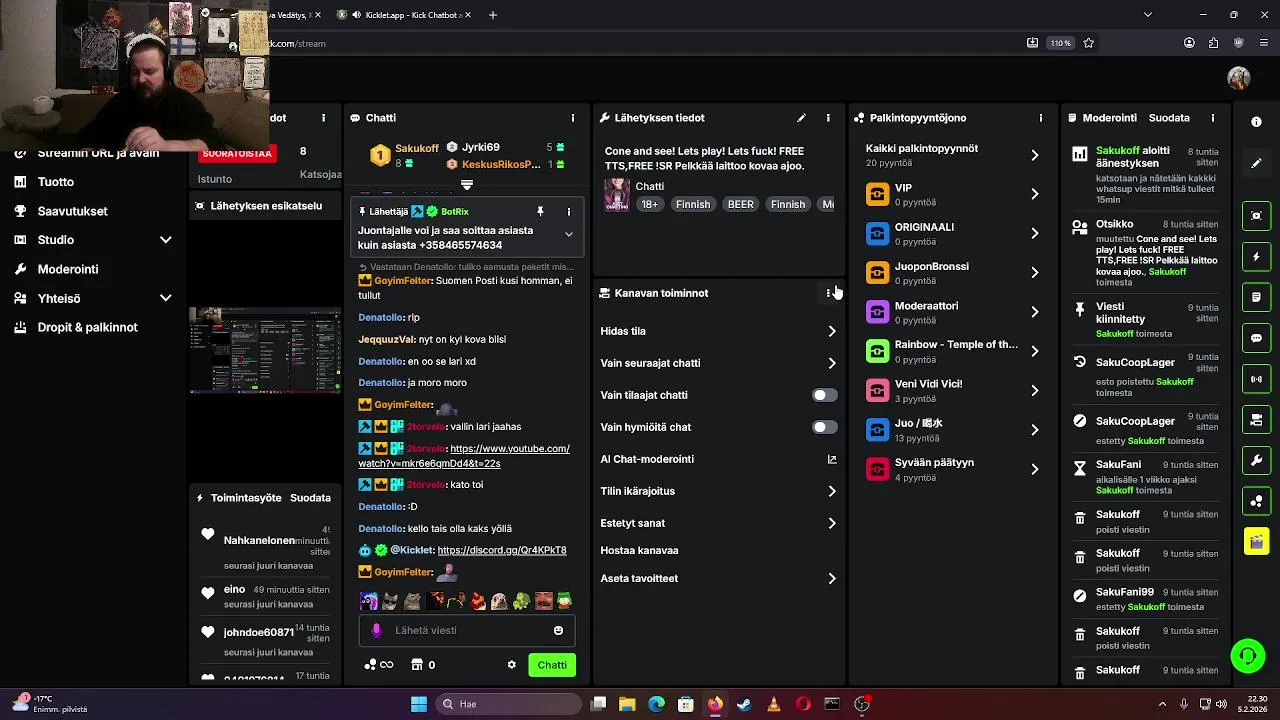
Task: Open Syvään päätyyn reward requests
Action: [x=953, y=469]
